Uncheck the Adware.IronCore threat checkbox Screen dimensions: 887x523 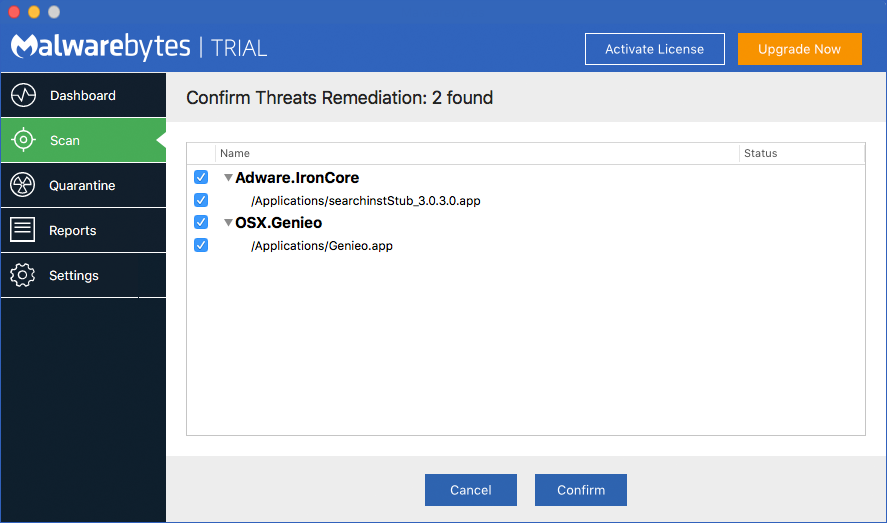[201, 177]
